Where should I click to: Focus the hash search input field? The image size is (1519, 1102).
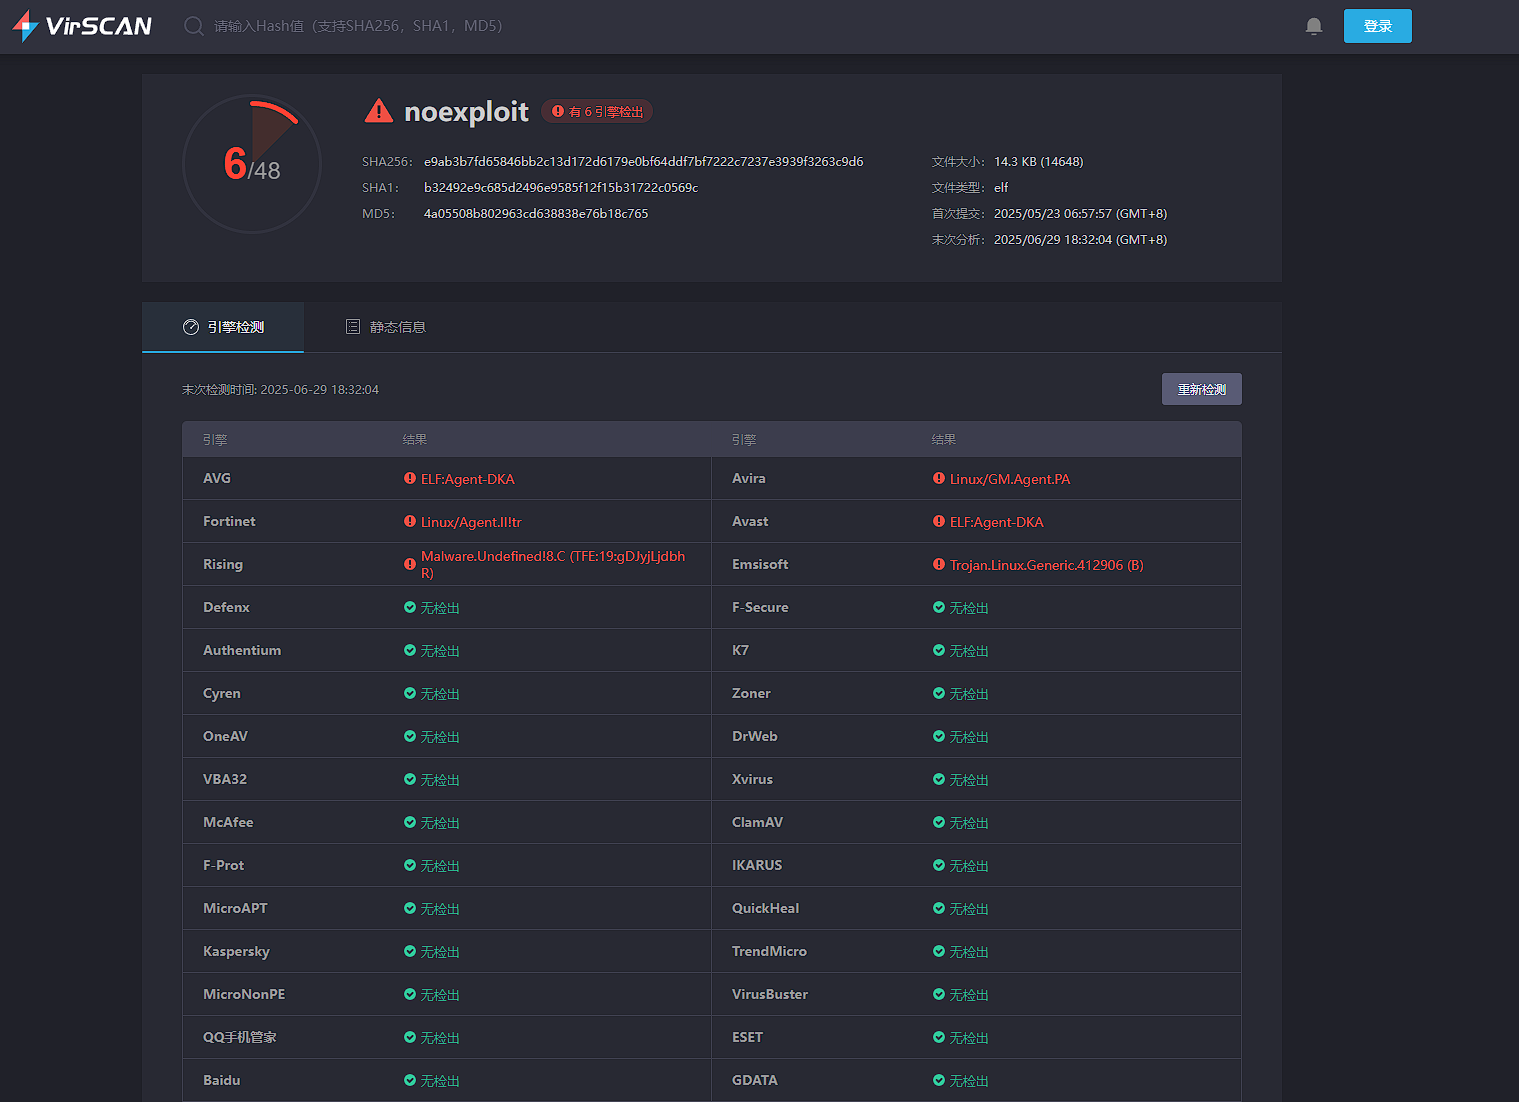[x=359, y=26]
